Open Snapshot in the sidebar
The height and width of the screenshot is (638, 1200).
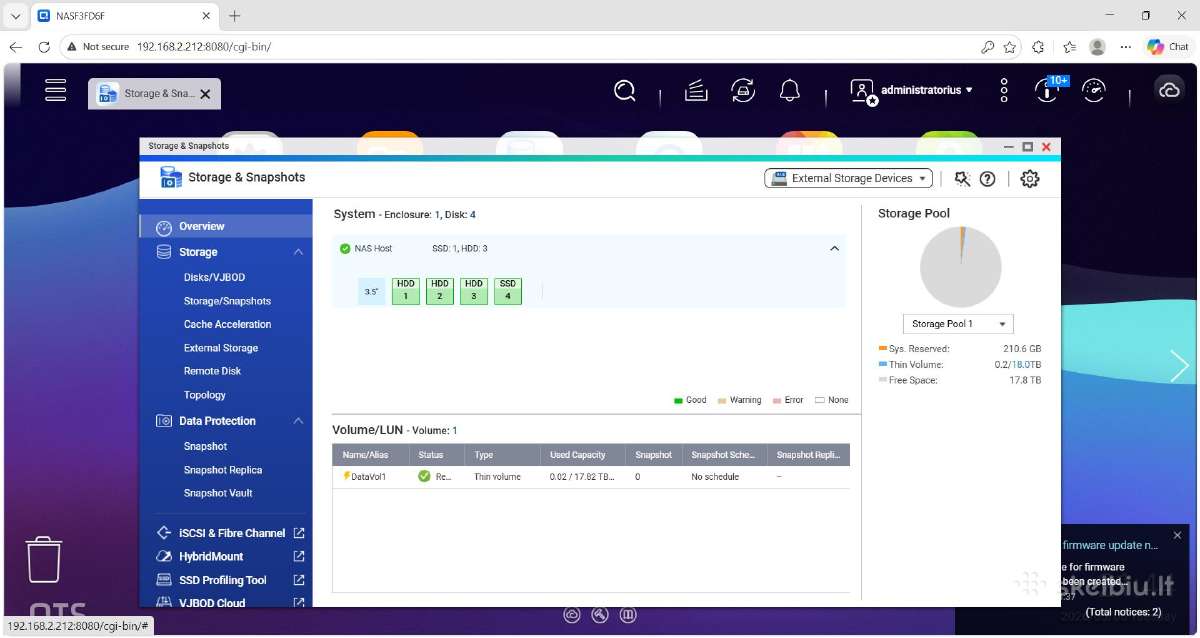205,446
